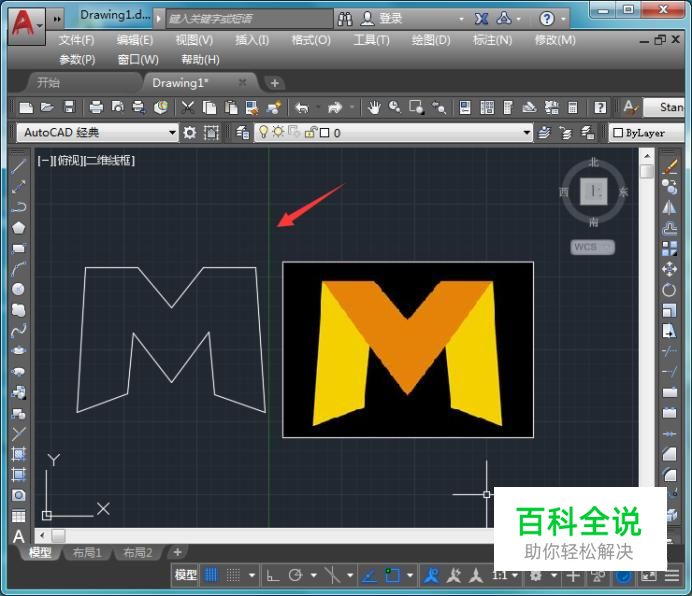
Task: Expand the layer 0 dropdown list
Action: (527, 132)
